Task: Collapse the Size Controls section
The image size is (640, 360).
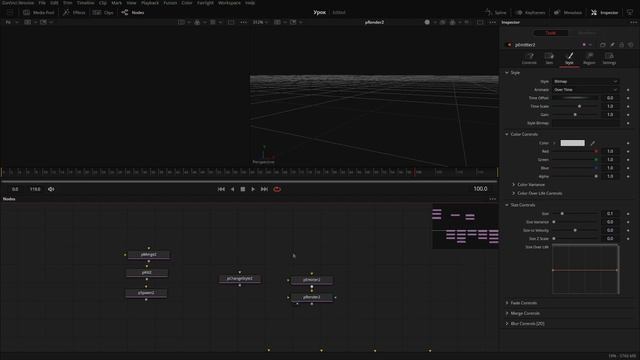Action: coord(507,205)
